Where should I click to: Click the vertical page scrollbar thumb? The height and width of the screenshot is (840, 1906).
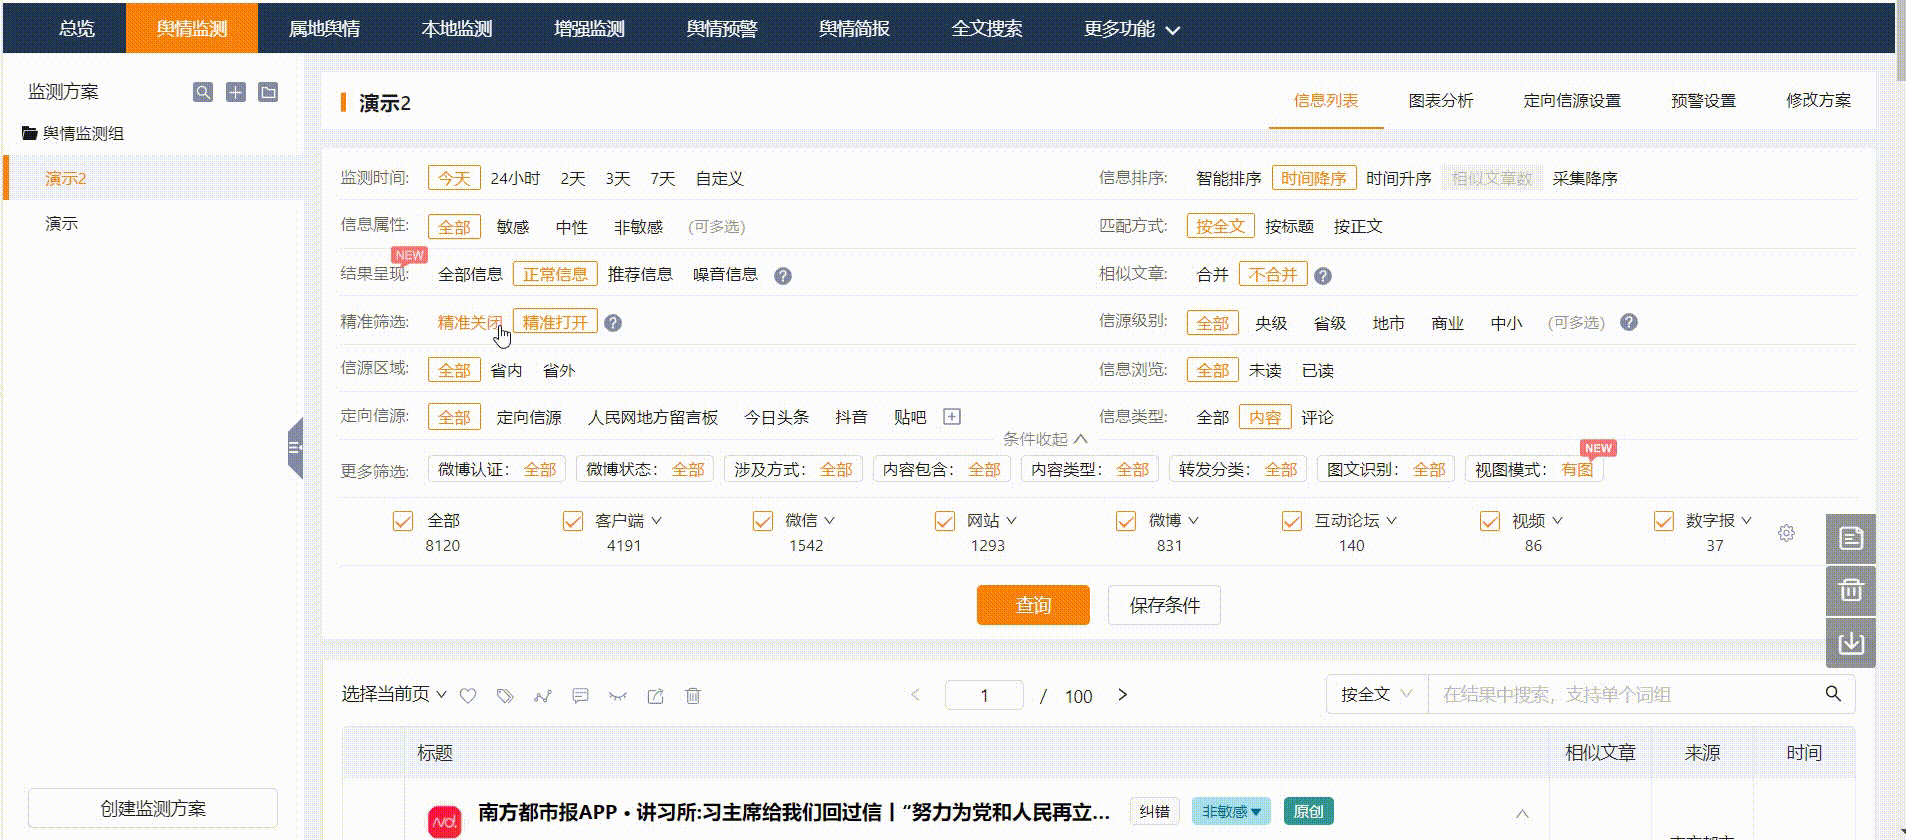(1900, 42)
